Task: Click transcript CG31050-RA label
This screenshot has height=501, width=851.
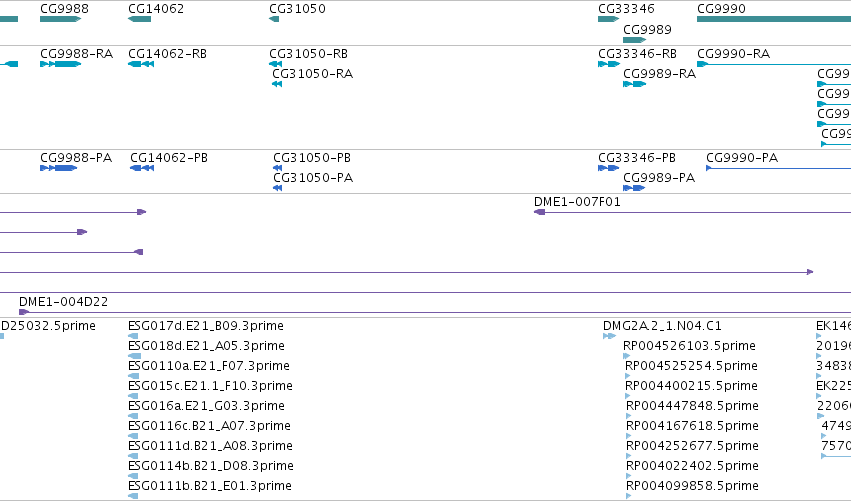Action: 313,74
